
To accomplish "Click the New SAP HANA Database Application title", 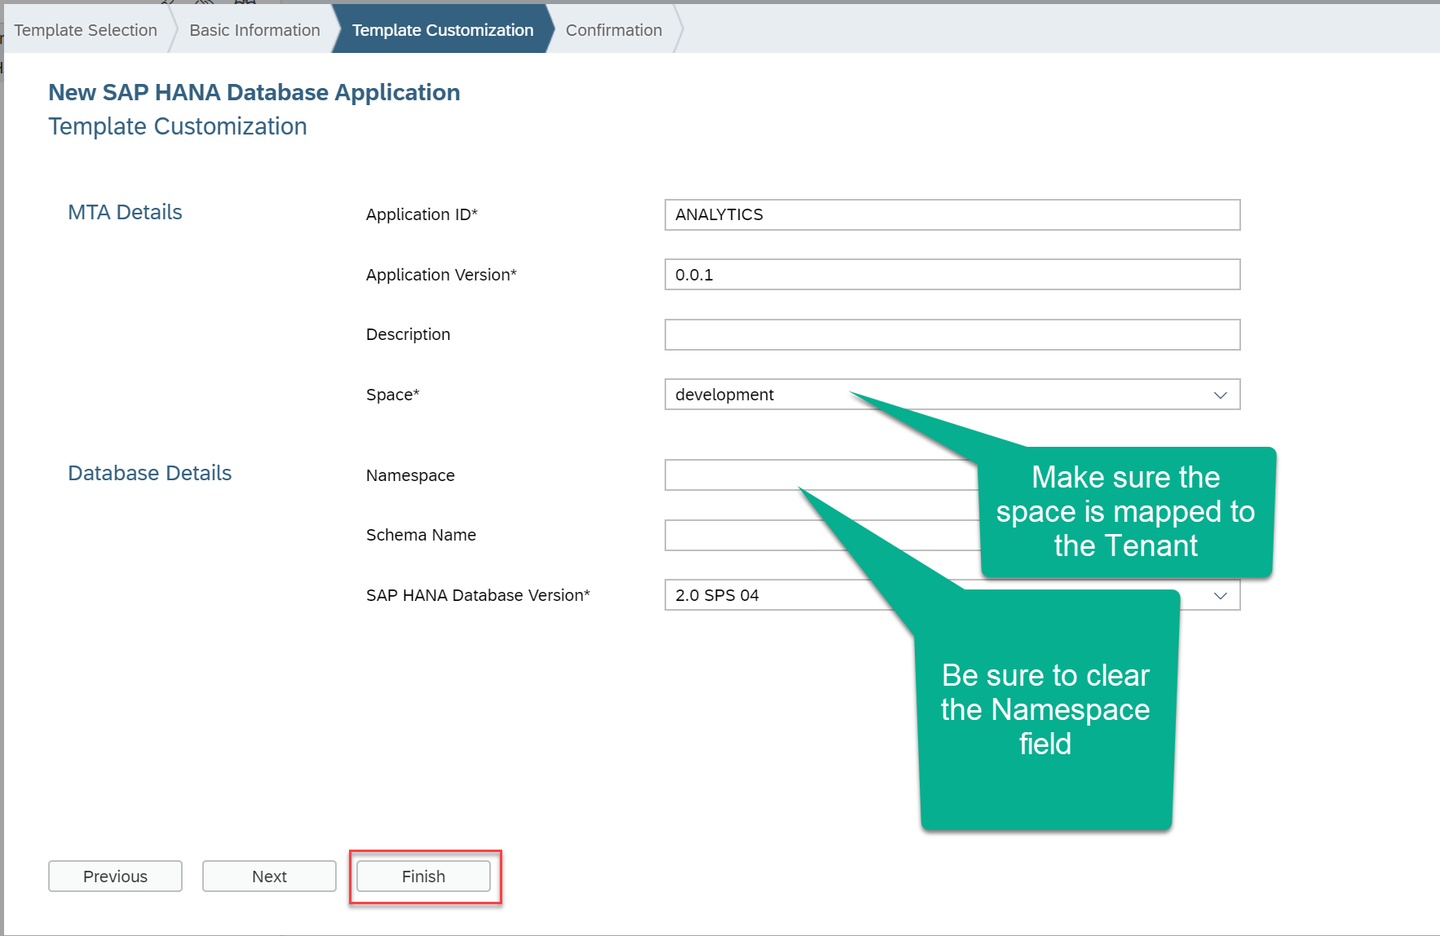I will tap(254, 92).
